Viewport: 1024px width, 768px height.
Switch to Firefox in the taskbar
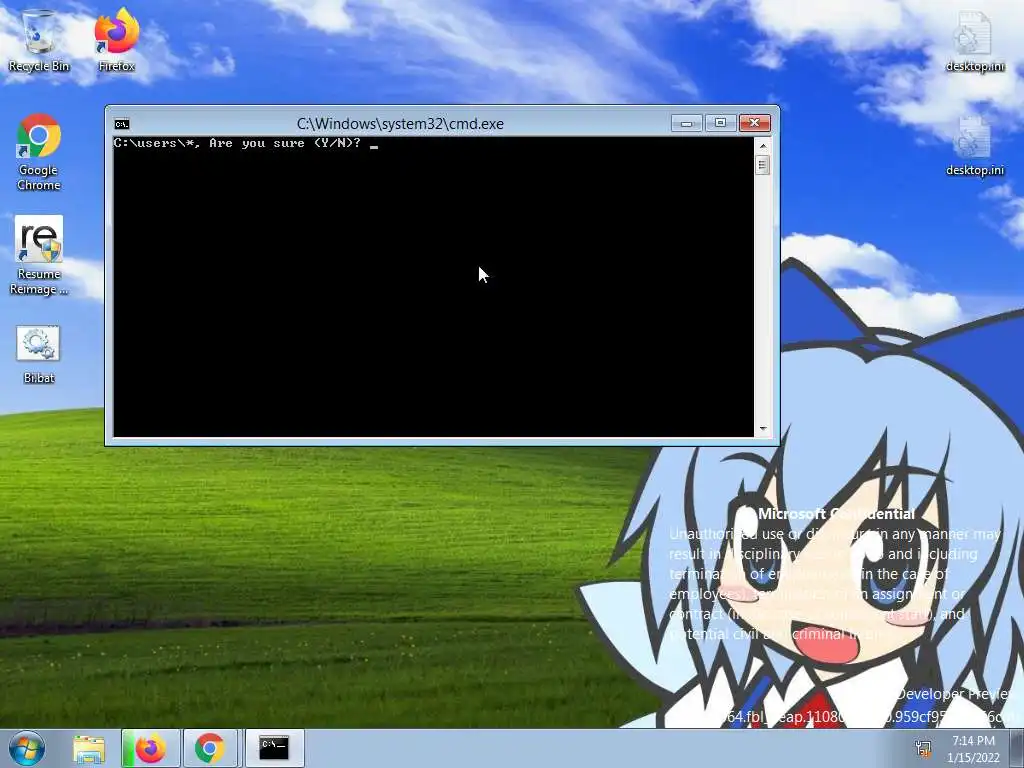click(150, 748)
